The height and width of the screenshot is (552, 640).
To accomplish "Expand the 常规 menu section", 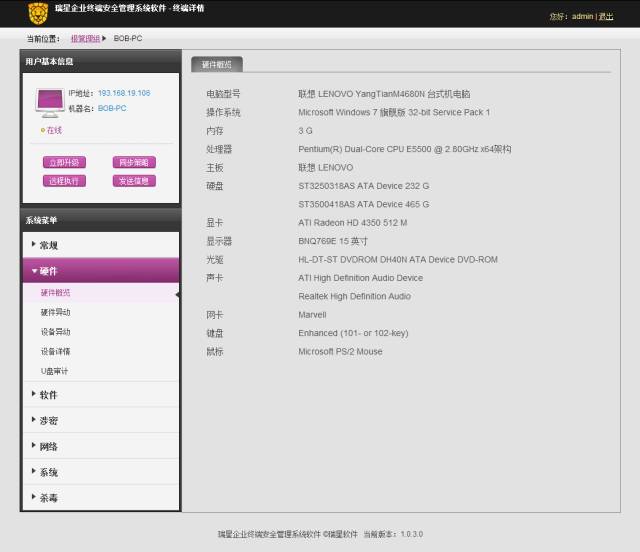I will pyautogui.click(x=100, y=245).
